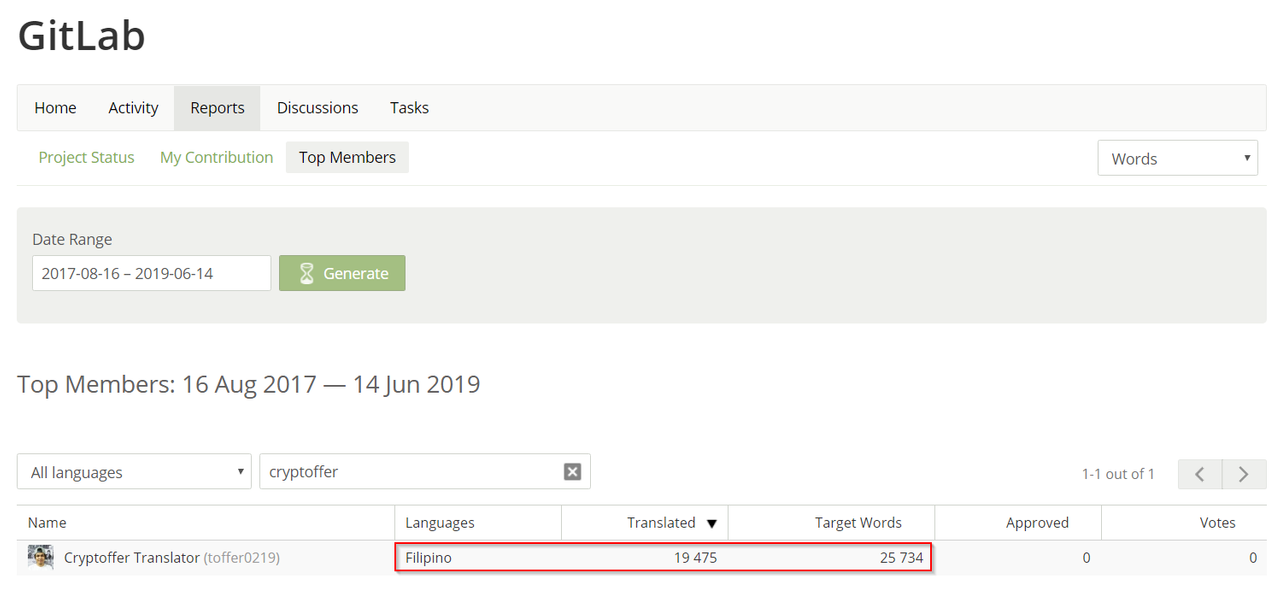Open the Words unit dropdown
This screenshot has width=1280, height=596.
pos(1177,158)
